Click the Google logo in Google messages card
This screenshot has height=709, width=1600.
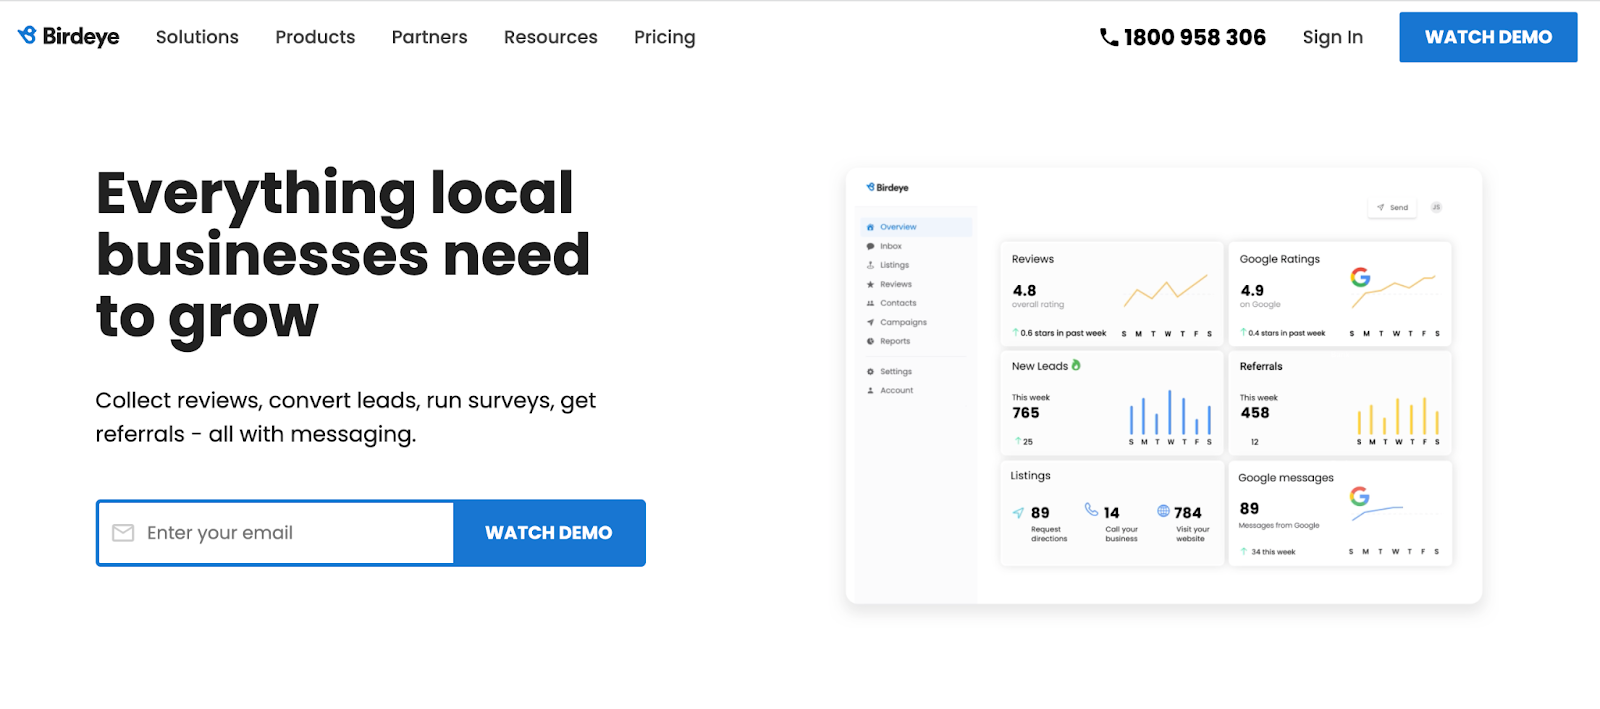tap(1359, 496)
